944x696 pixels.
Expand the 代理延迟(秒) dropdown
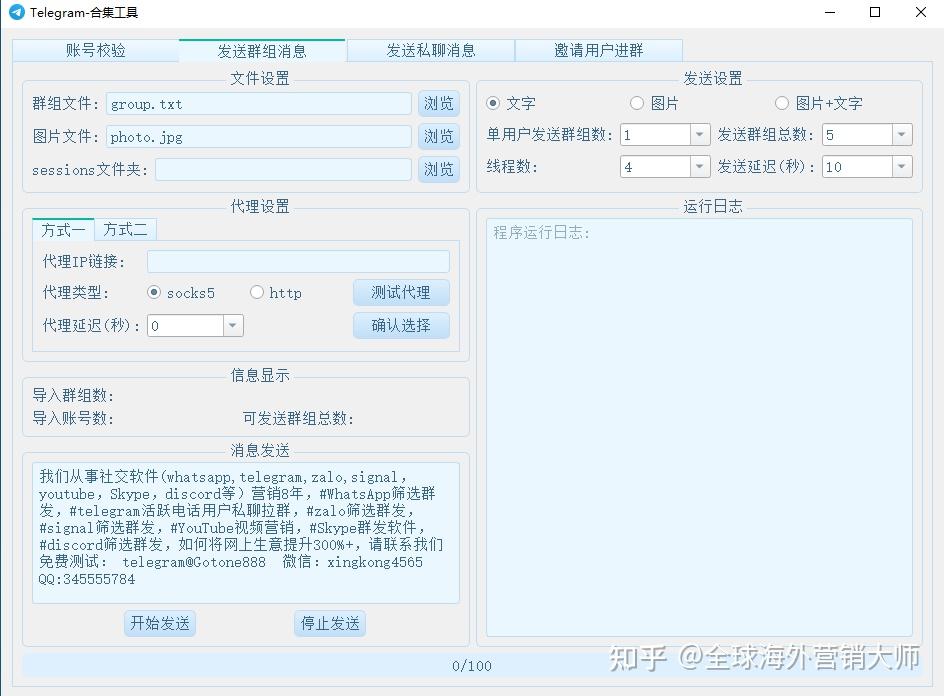coord(232,326)
